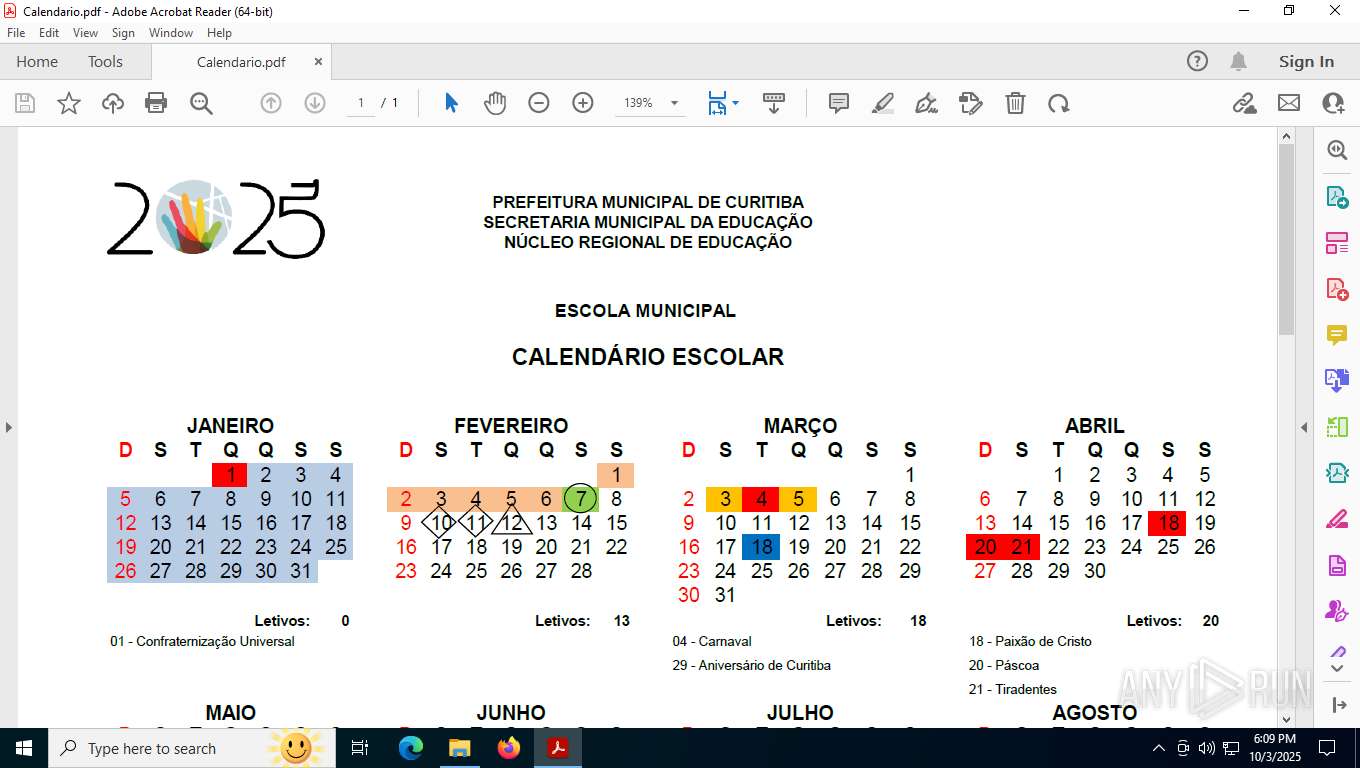
Task: Collapse the right tools pane
Action: 1304,427
